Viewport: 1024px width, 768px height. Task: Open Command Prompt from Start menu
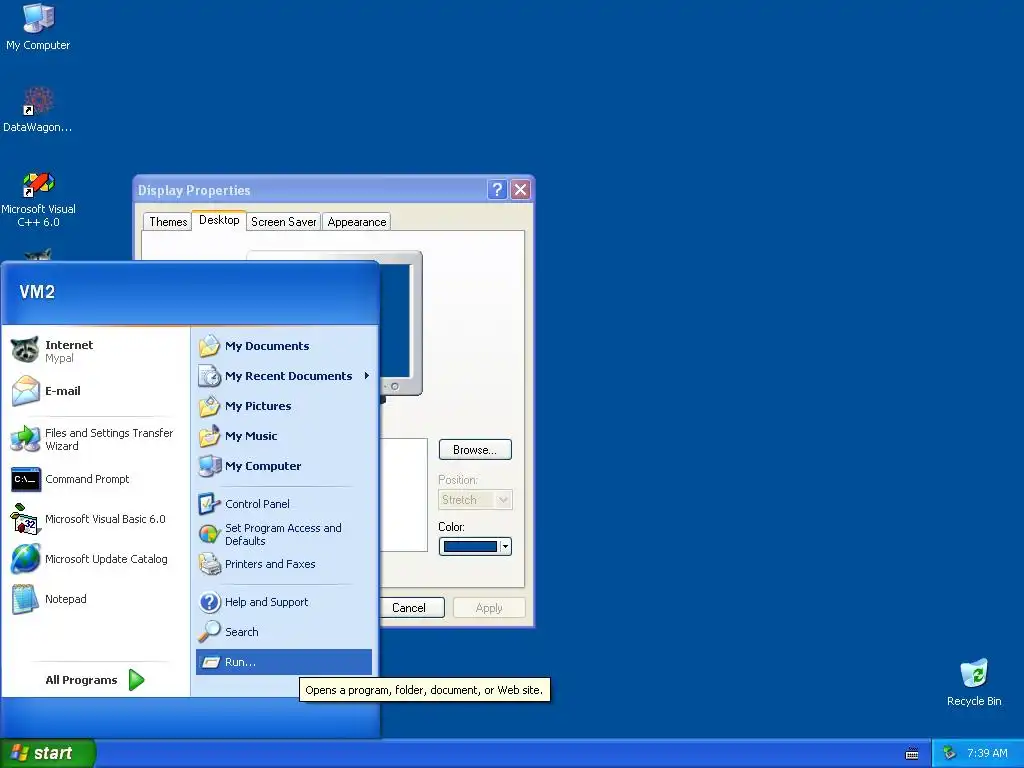(x=95, y=479)
